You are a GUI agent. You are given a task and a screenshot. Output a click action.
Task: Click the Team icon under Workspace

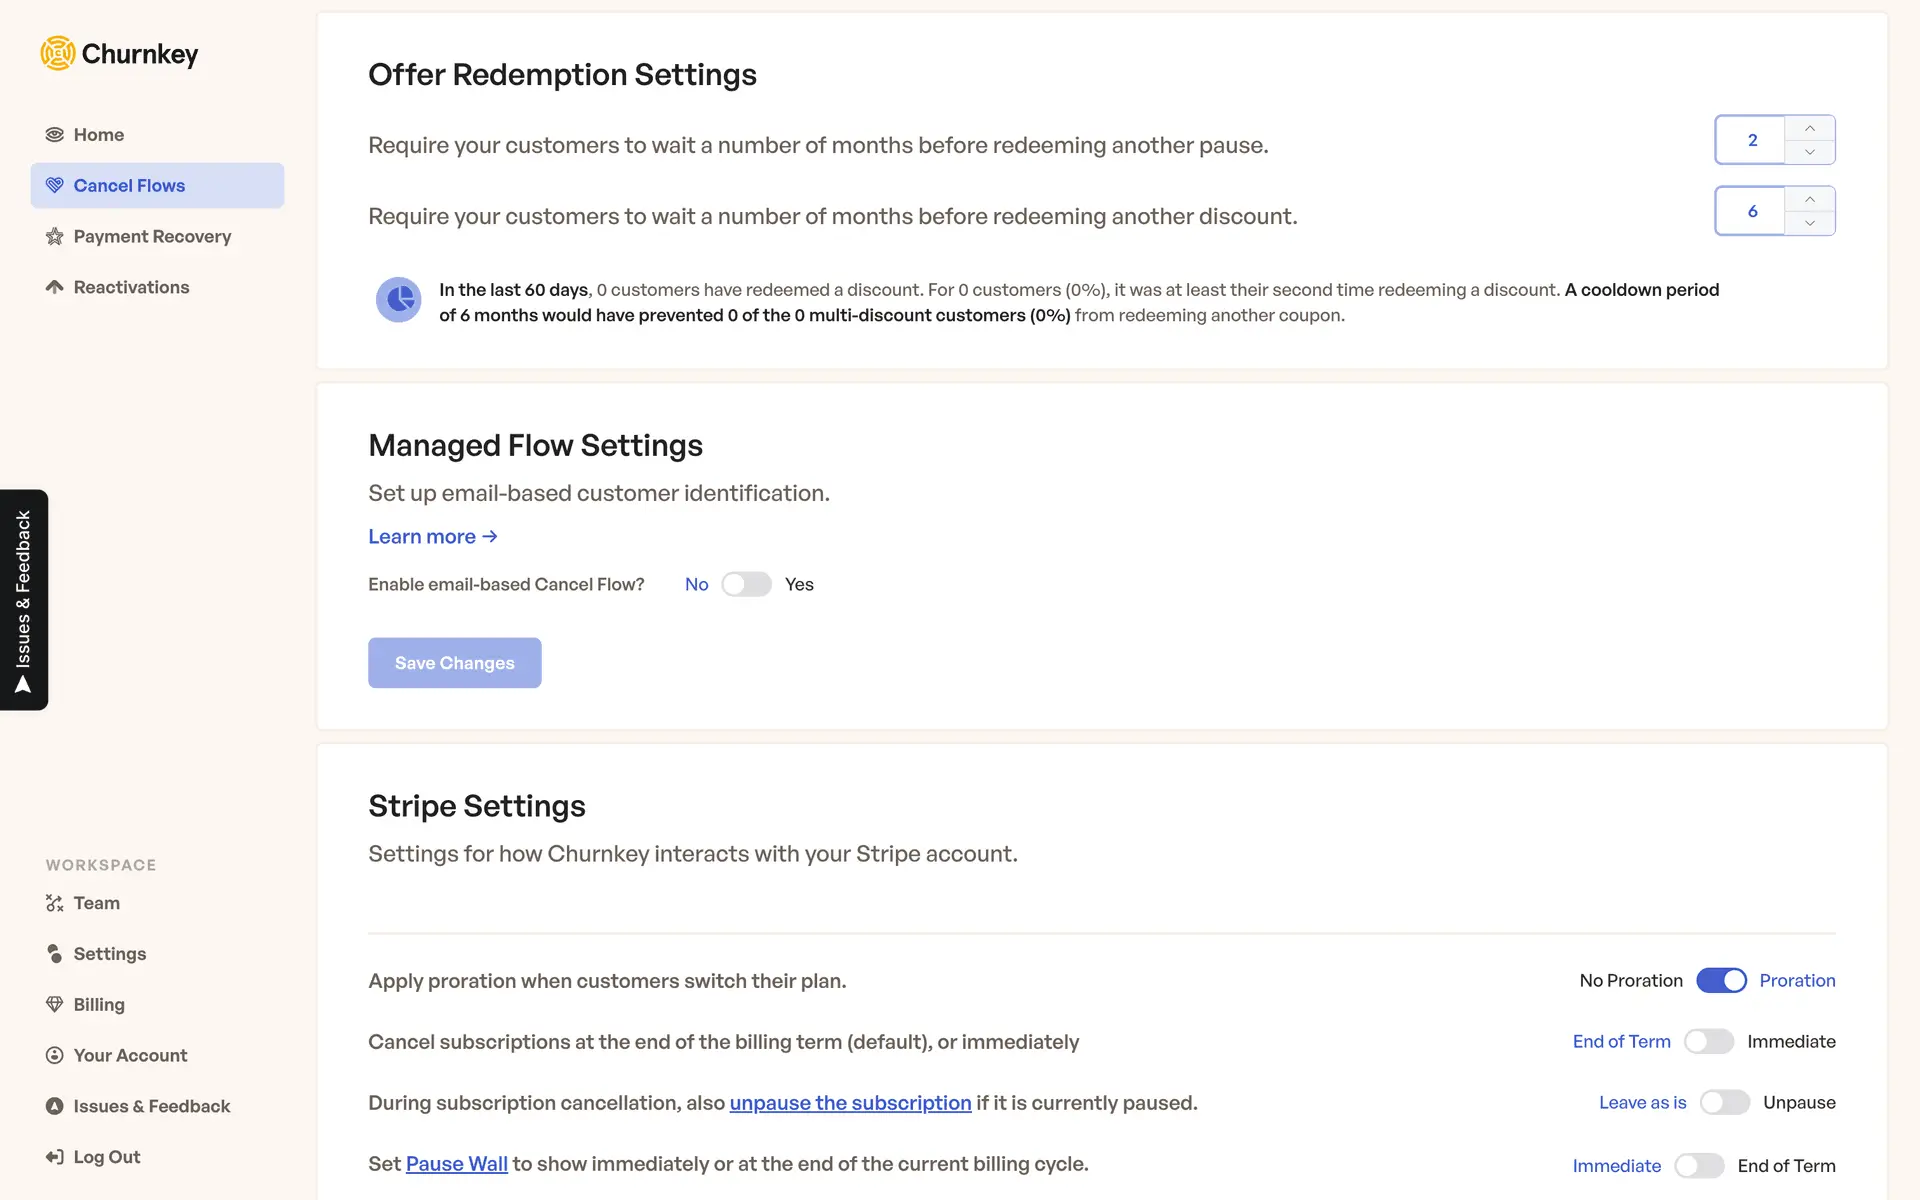pos(54,903)
